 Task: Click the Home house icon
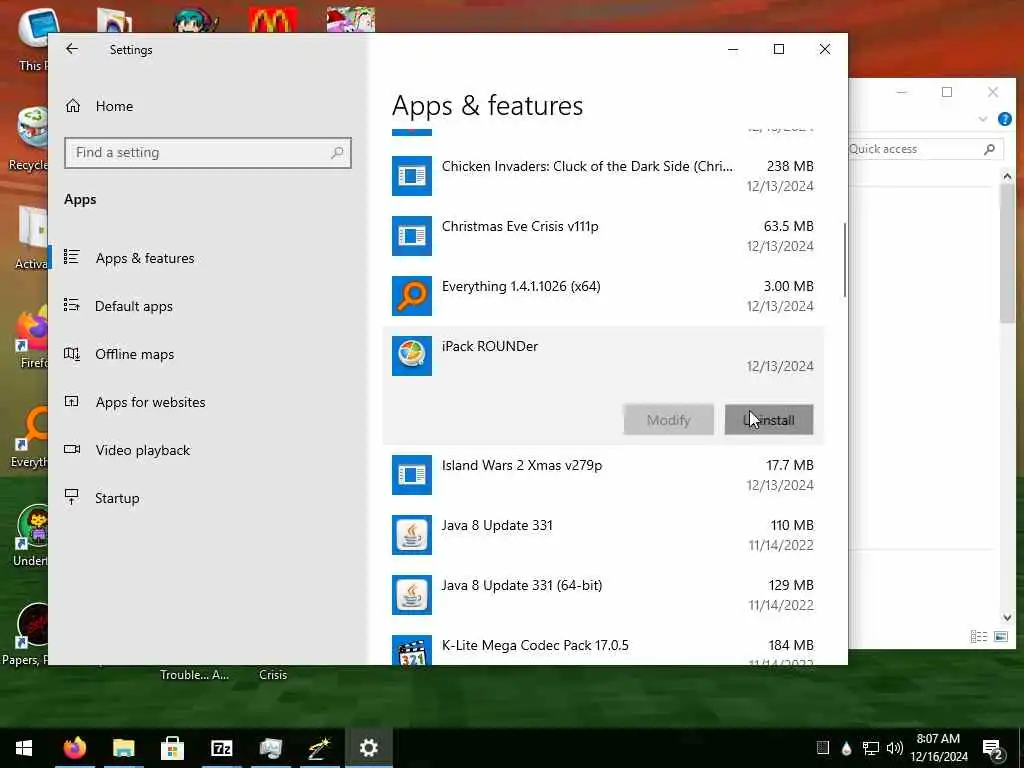tap(72, 106)
